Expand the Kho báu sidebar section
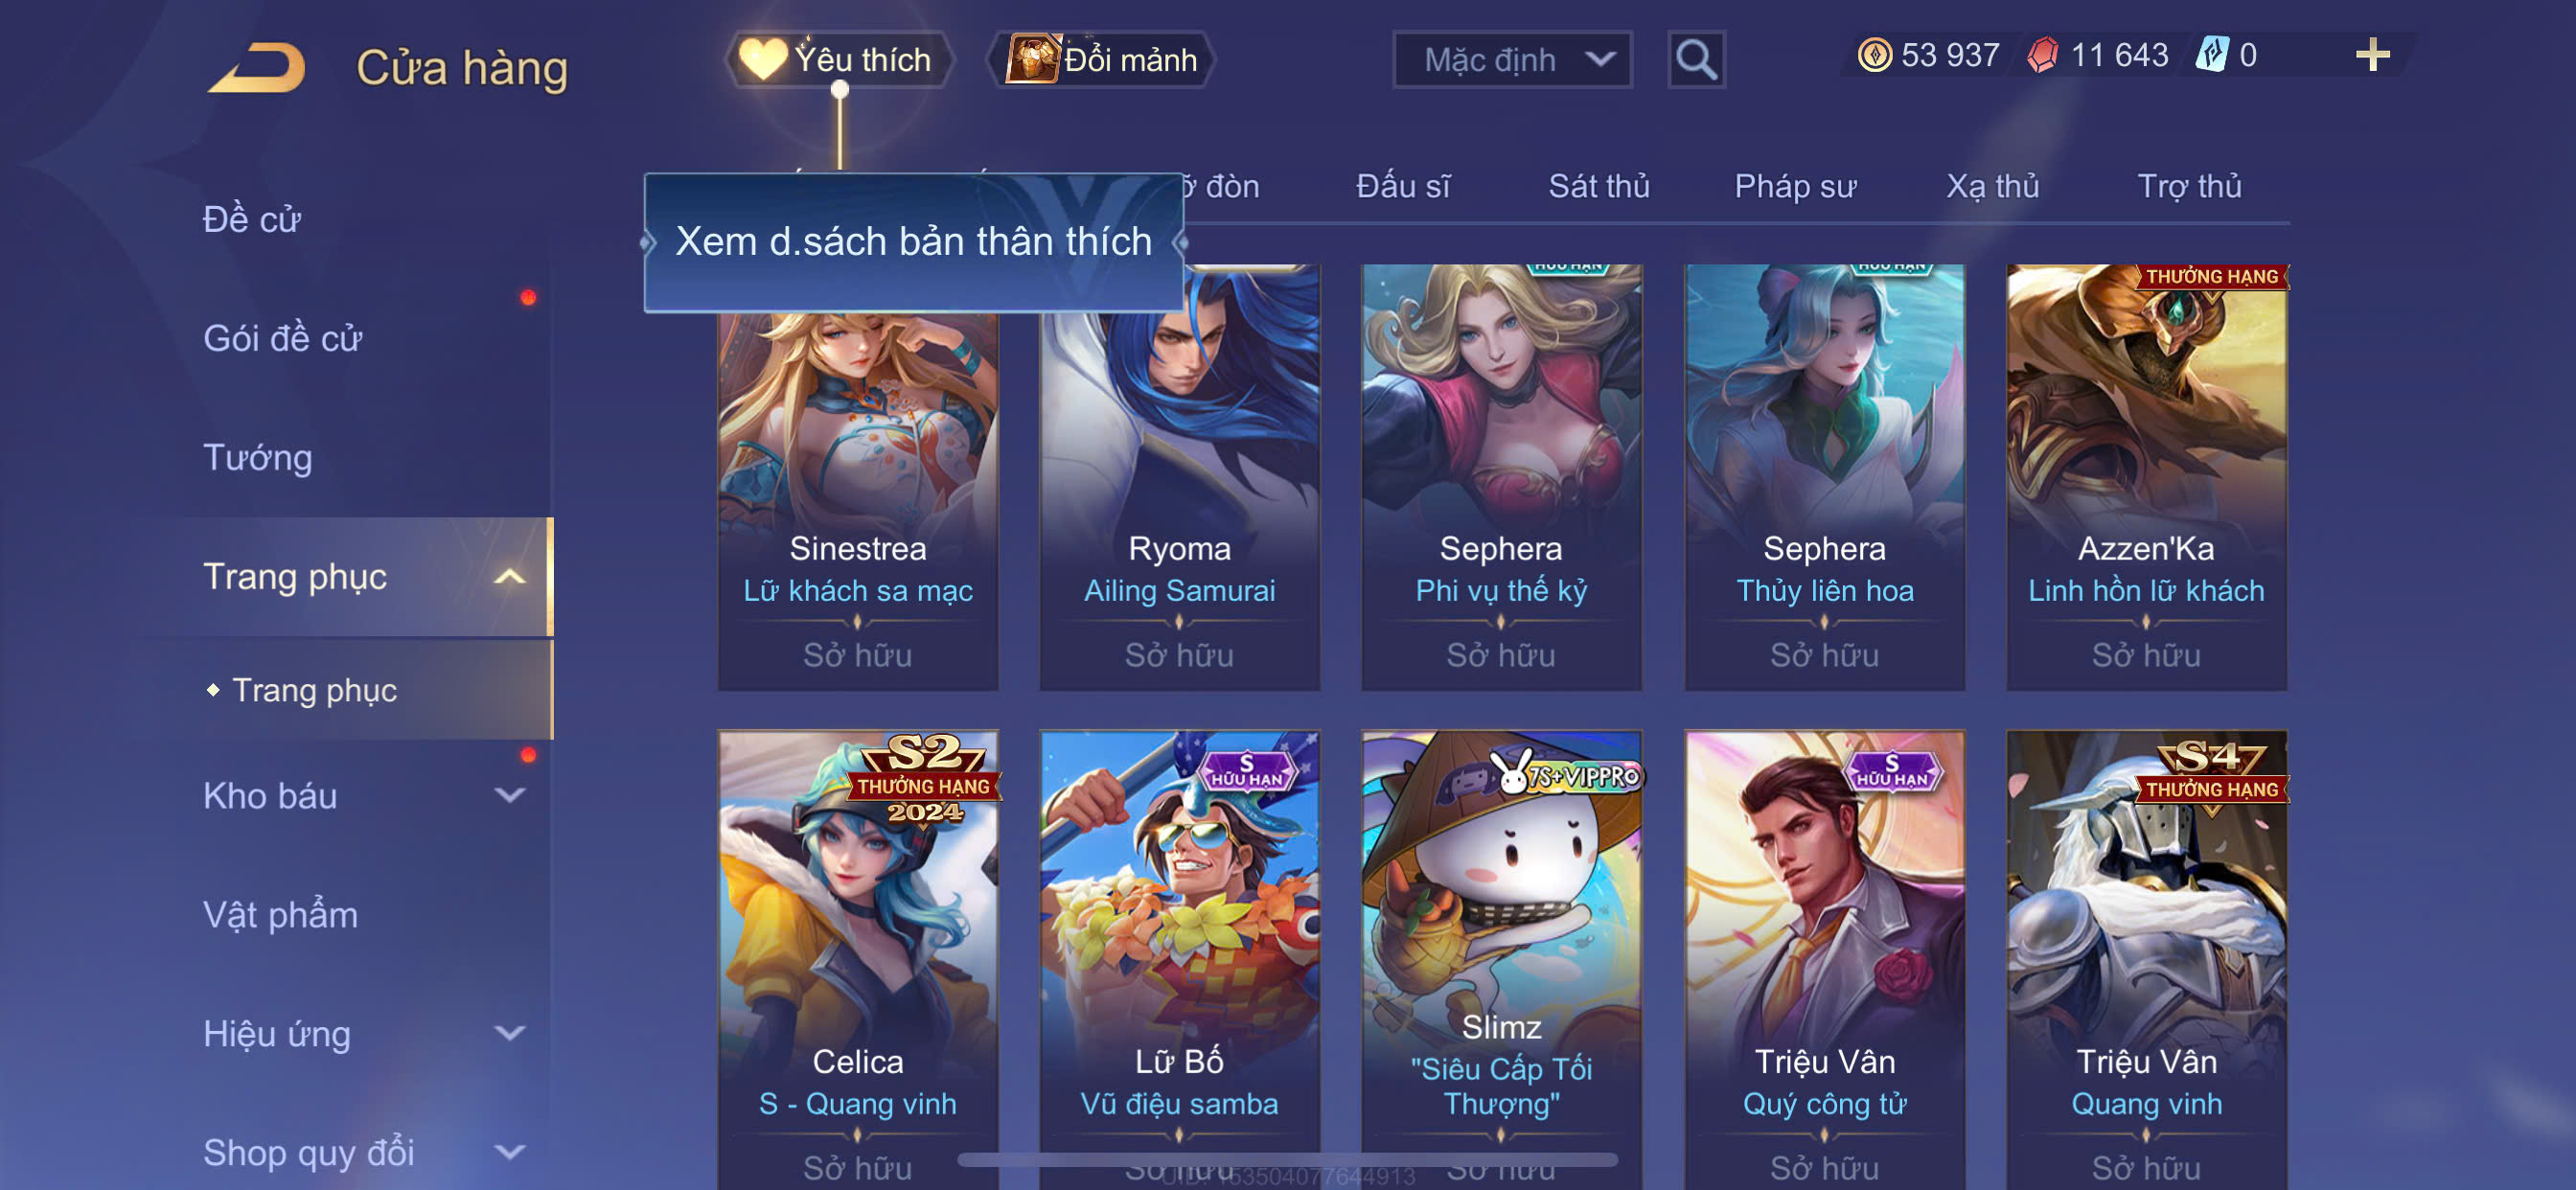 point(510,796)
